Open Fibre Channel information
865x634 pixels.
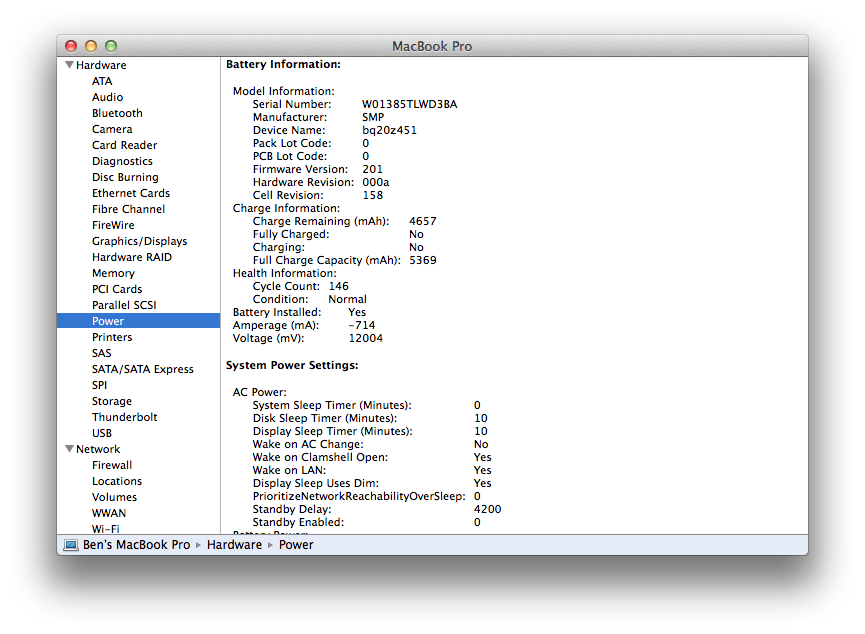click(x=129, y=209)
